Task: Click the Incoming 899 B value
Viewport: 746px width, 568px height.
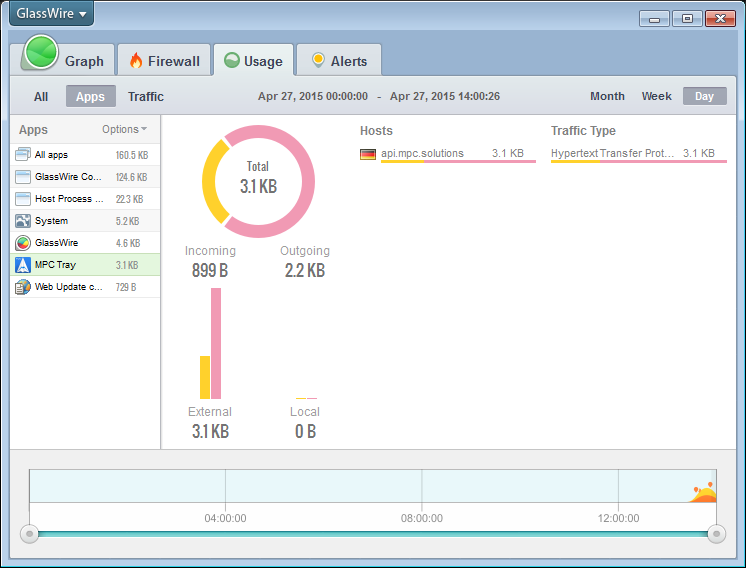Action: coord(210,270)
